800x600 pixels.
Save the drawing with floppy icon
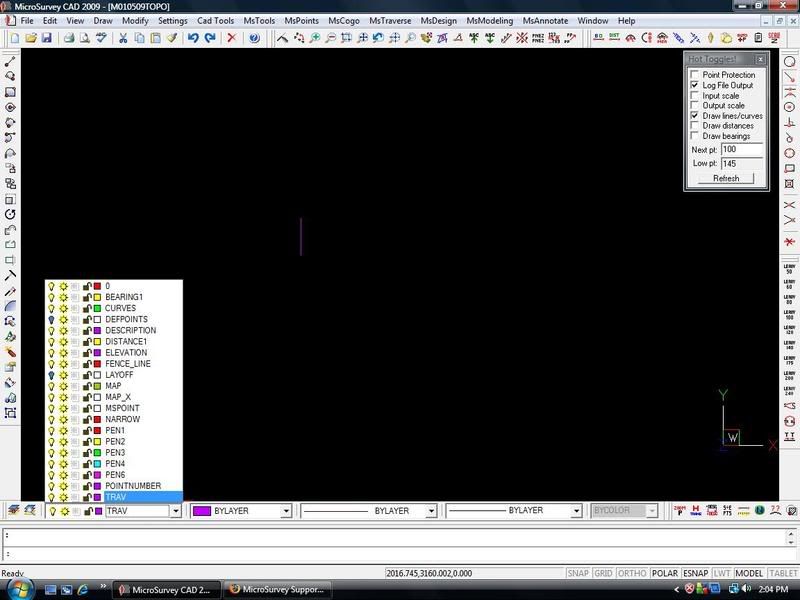coord(46,38)
